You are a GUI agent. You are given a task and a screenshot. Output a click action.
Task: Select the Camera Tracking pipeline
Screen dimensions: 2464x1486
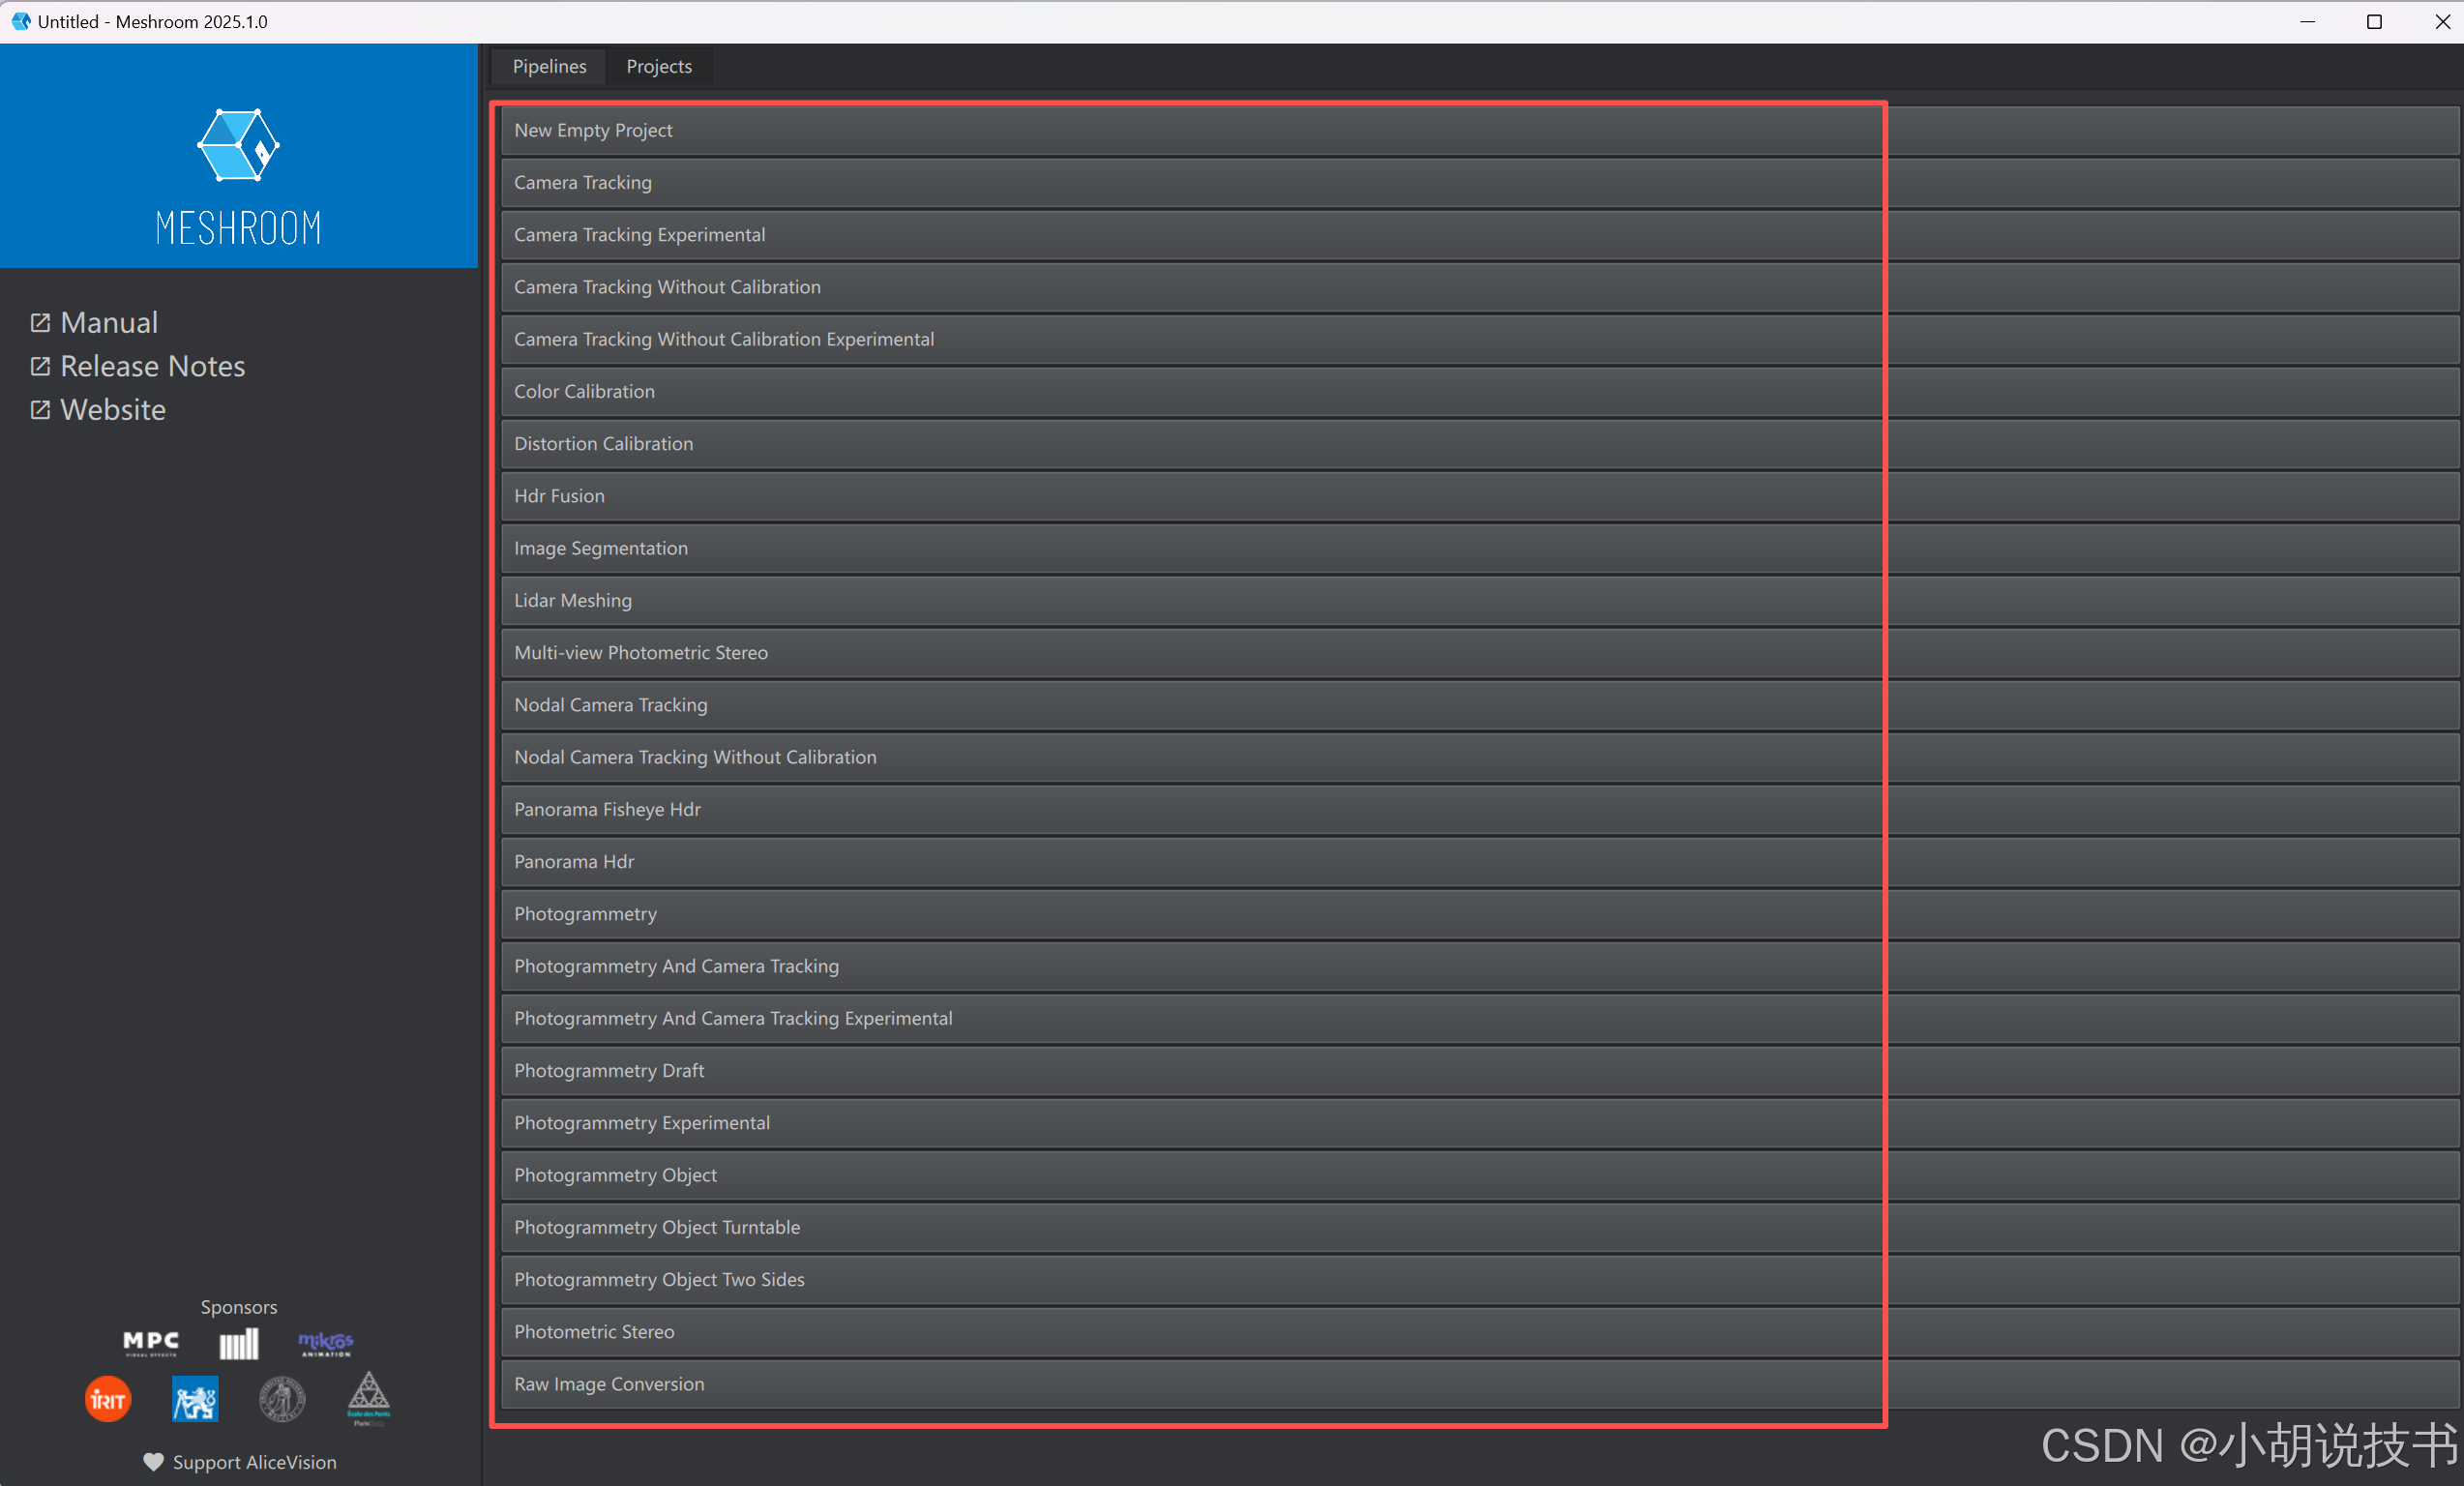(1479, 182)
